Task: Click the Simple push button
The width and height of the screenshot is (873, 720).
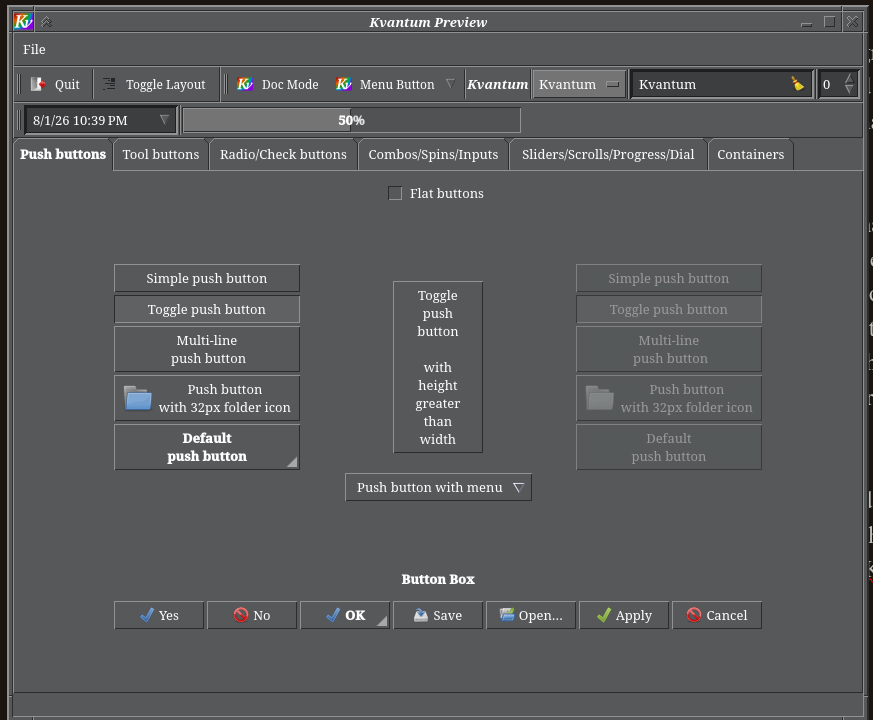Action: pyautogui.click(x=207, y=278)
